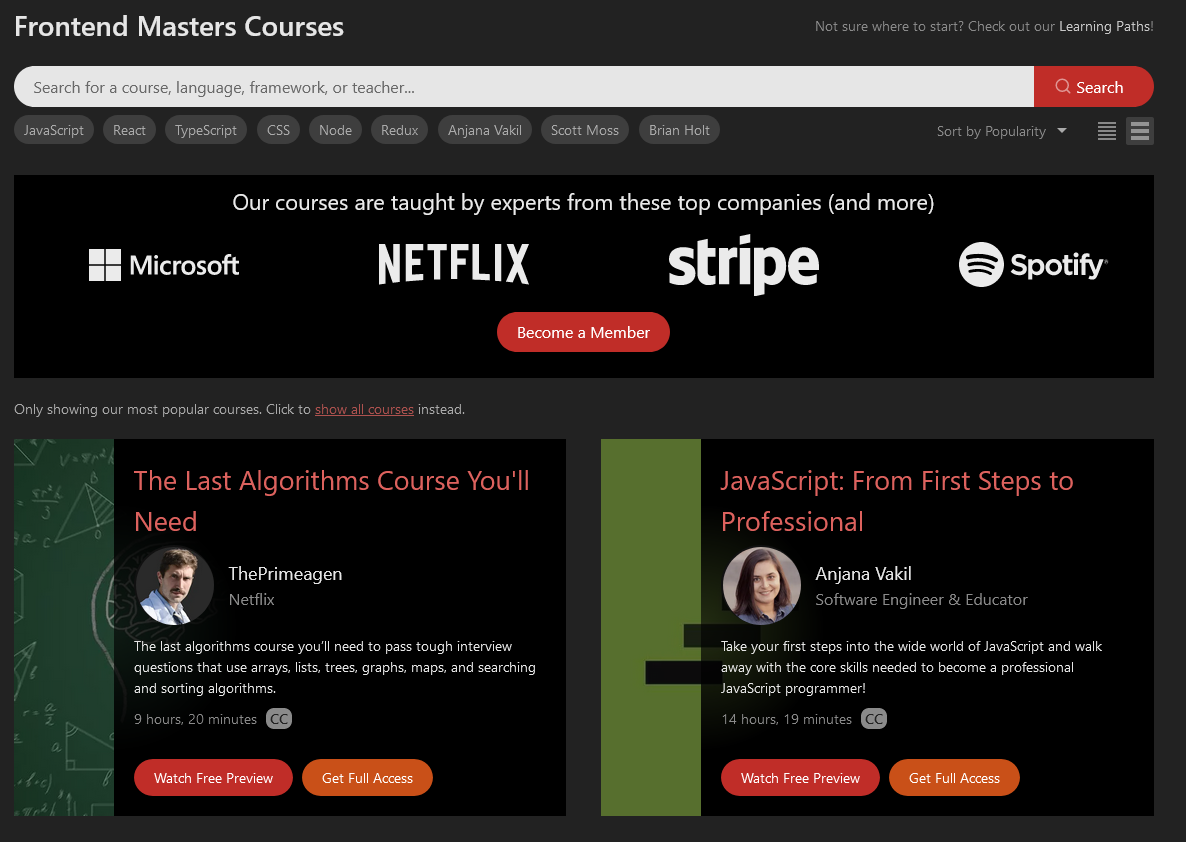
Task: Open JavaScript: From First Steps to Professional title
Action: 897,501
